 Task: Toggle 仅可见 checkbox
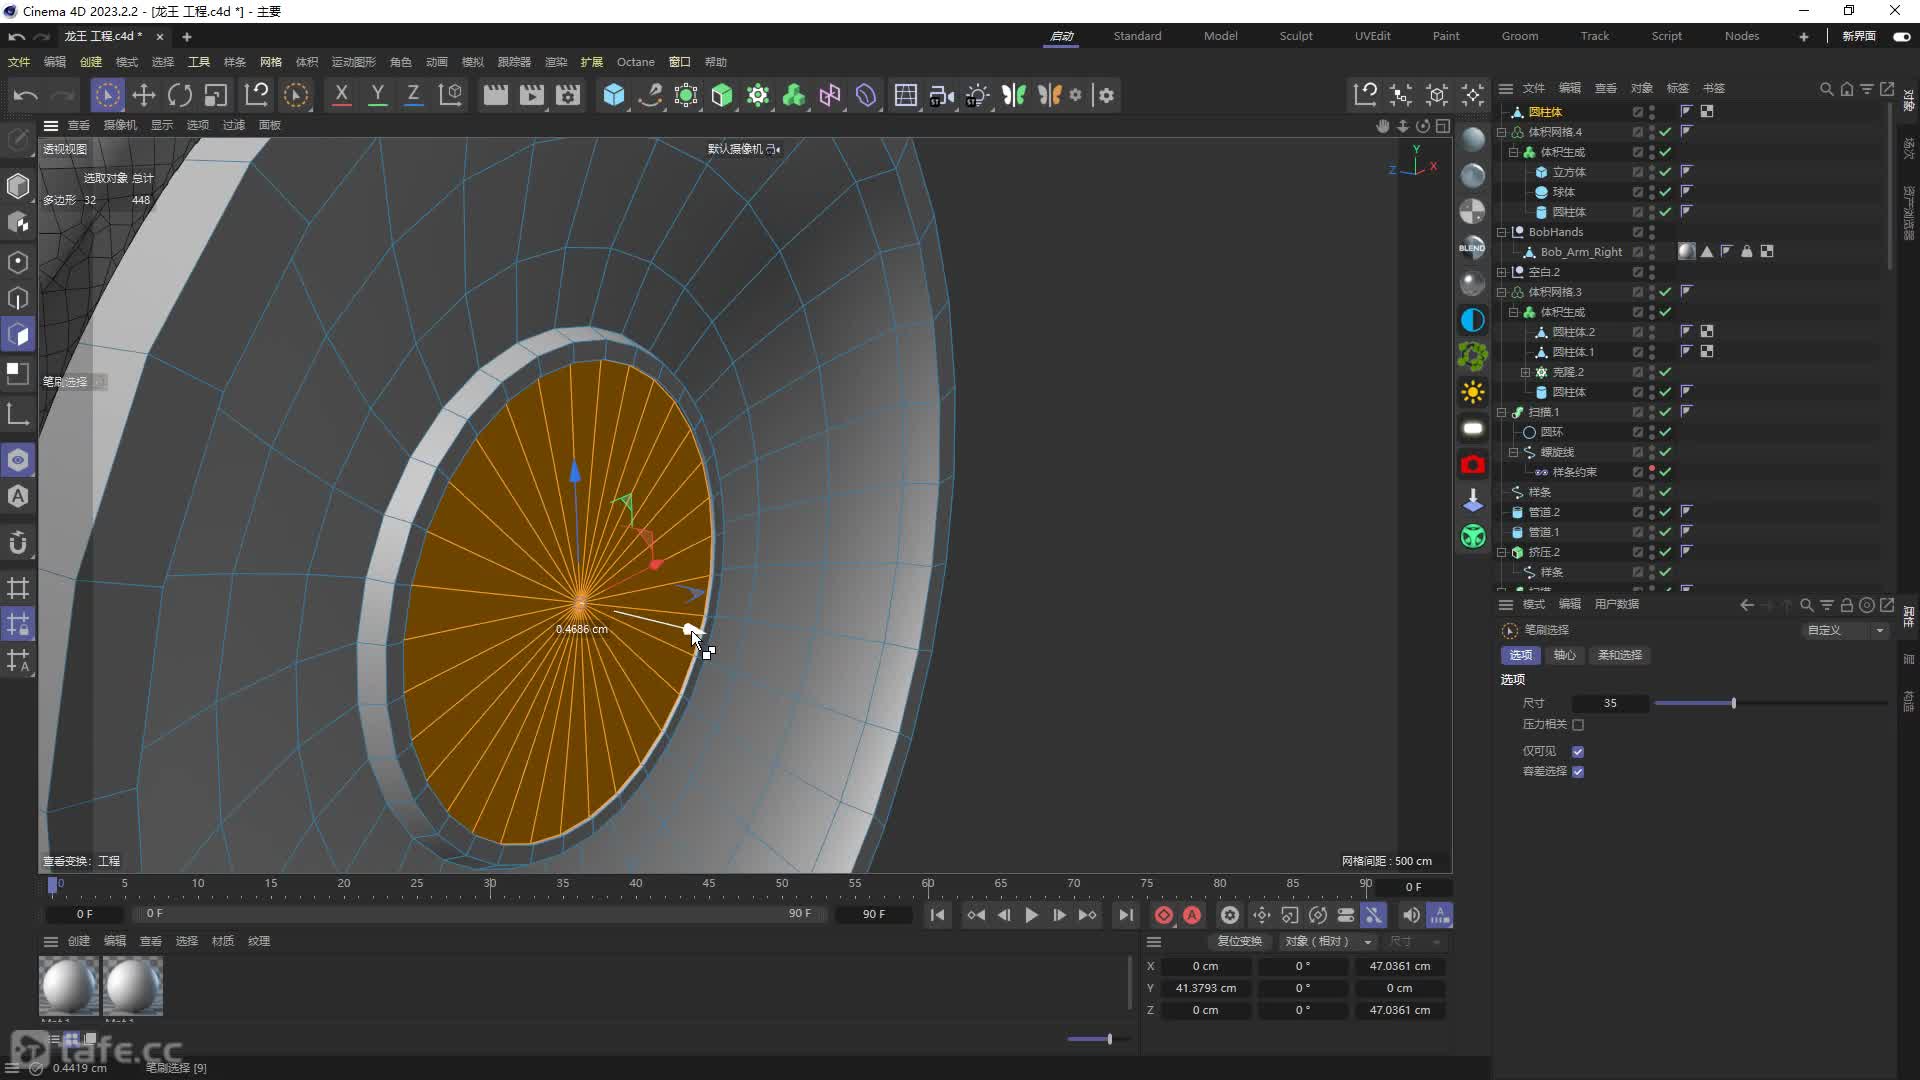[x=1578, y=751]
